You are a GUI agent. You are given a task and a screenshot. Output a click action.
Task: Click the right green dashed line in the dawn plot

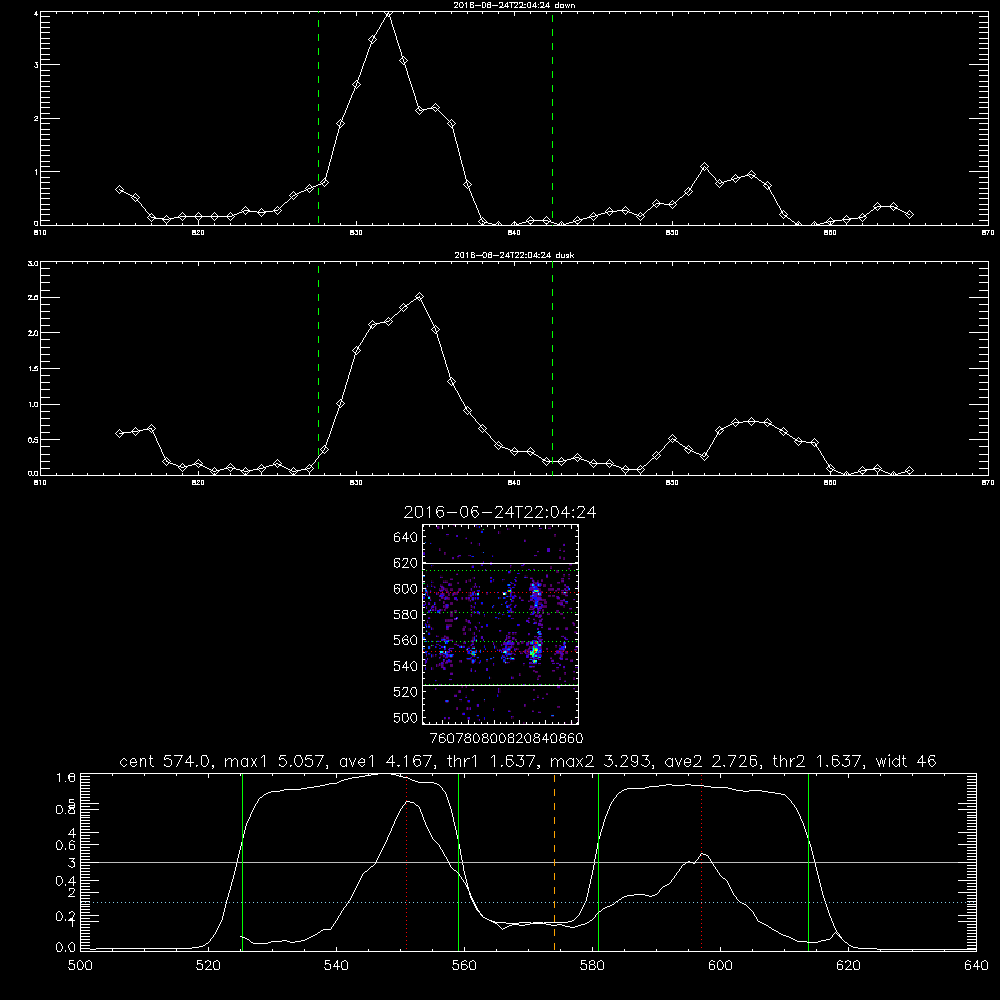(x=552, y=118)
